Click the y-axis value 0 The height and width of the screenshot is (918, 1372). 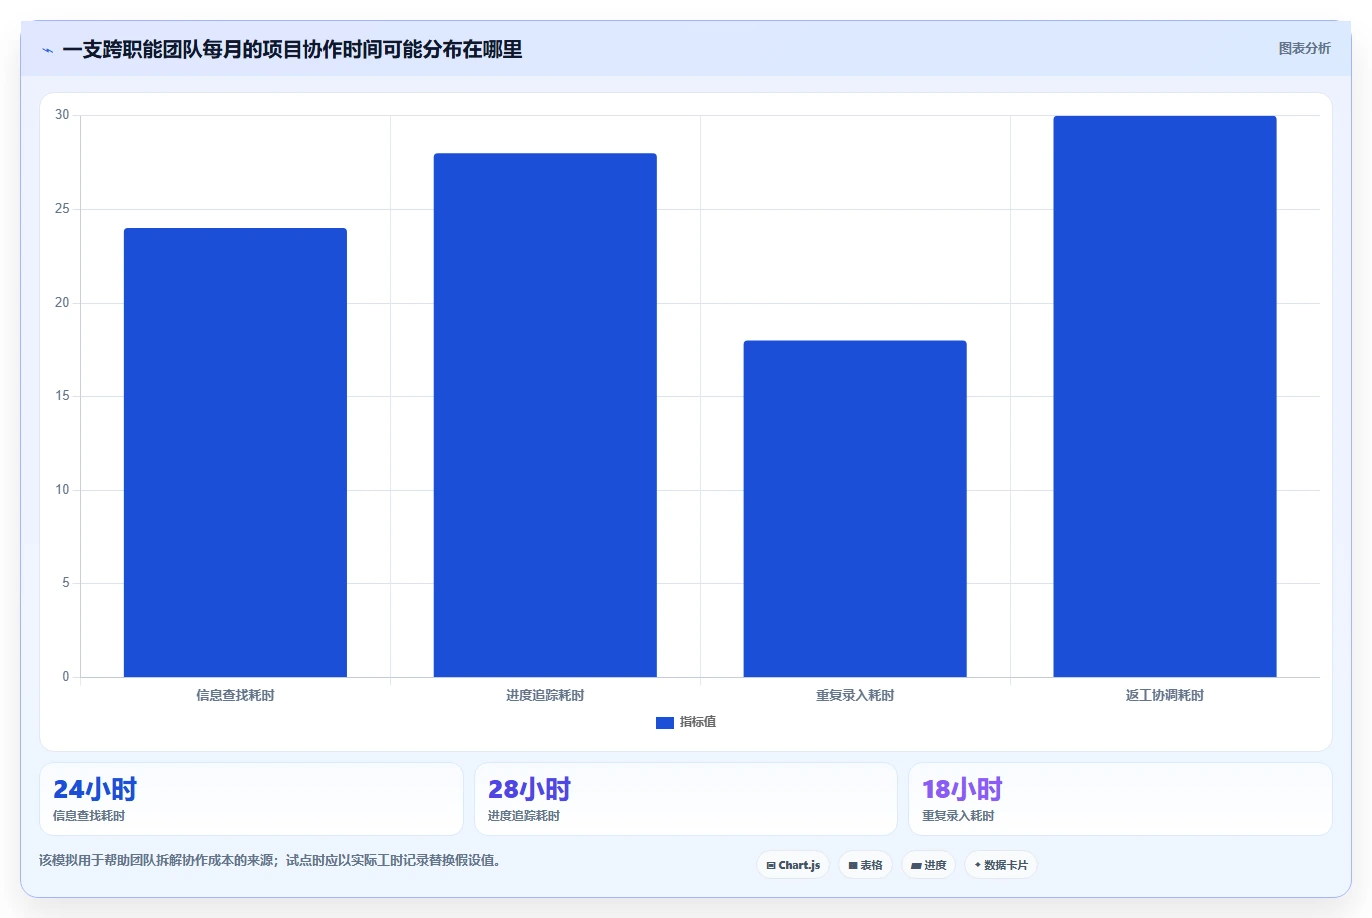[66, 677]
